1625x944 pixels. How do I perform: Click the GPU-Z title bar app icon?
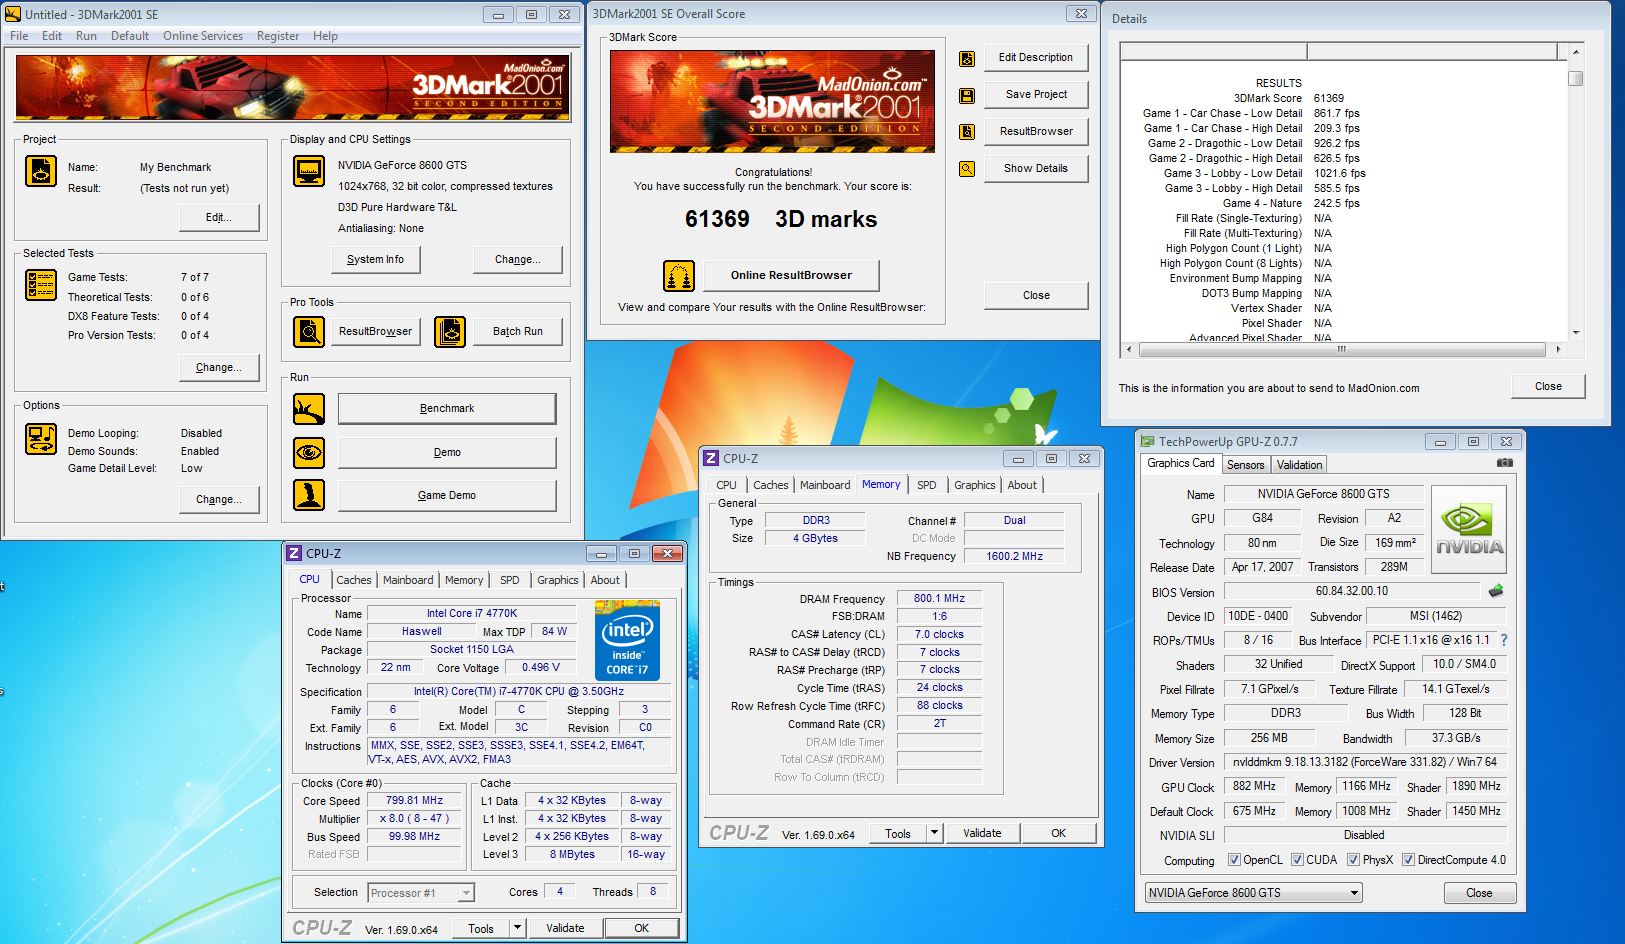(x=1147, y=441)
